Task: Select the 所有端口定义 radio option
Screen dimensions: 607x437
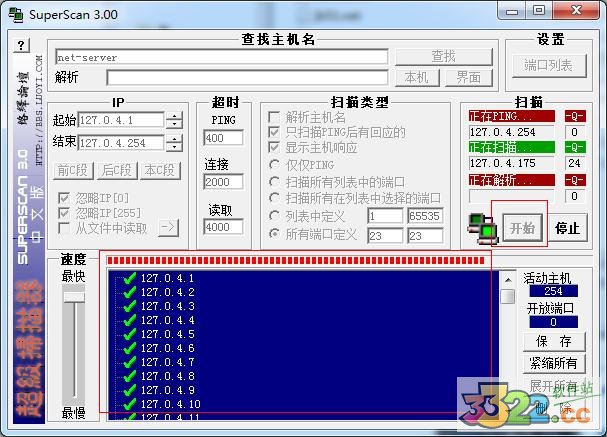Action: [274, 234]
